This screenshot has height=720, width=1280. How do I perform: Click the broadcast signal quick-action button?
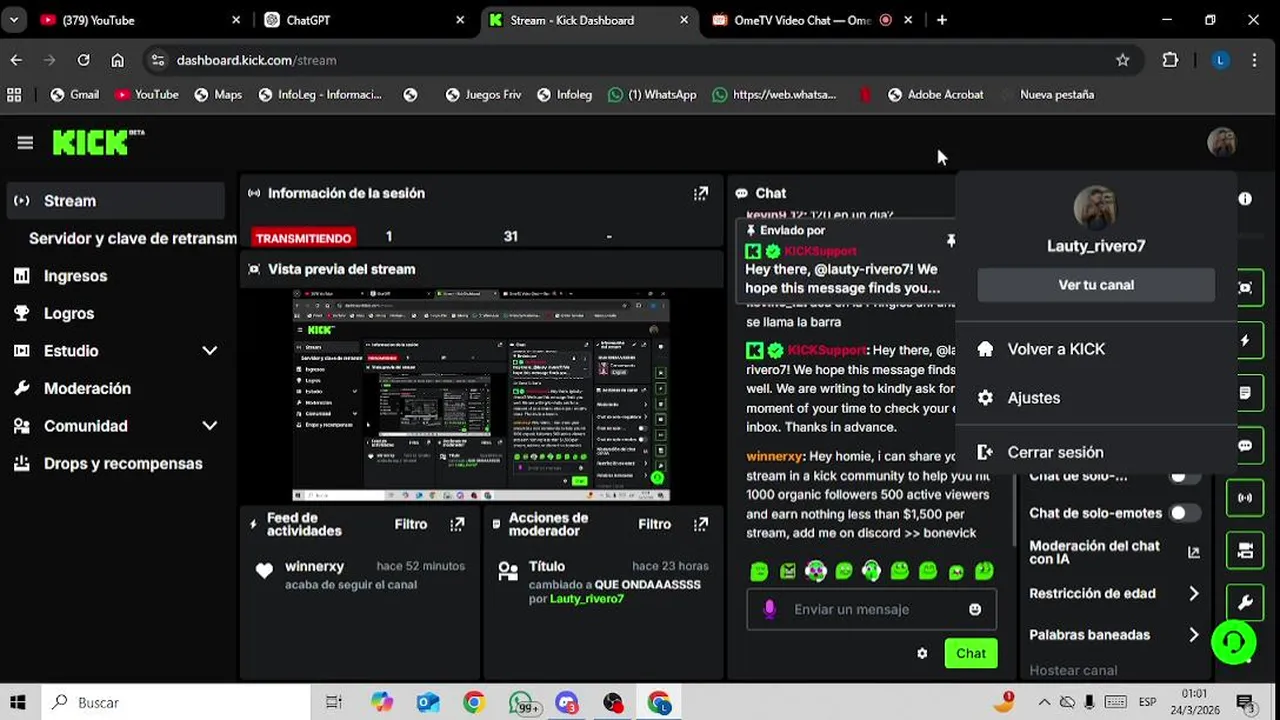pos(1245,498)
